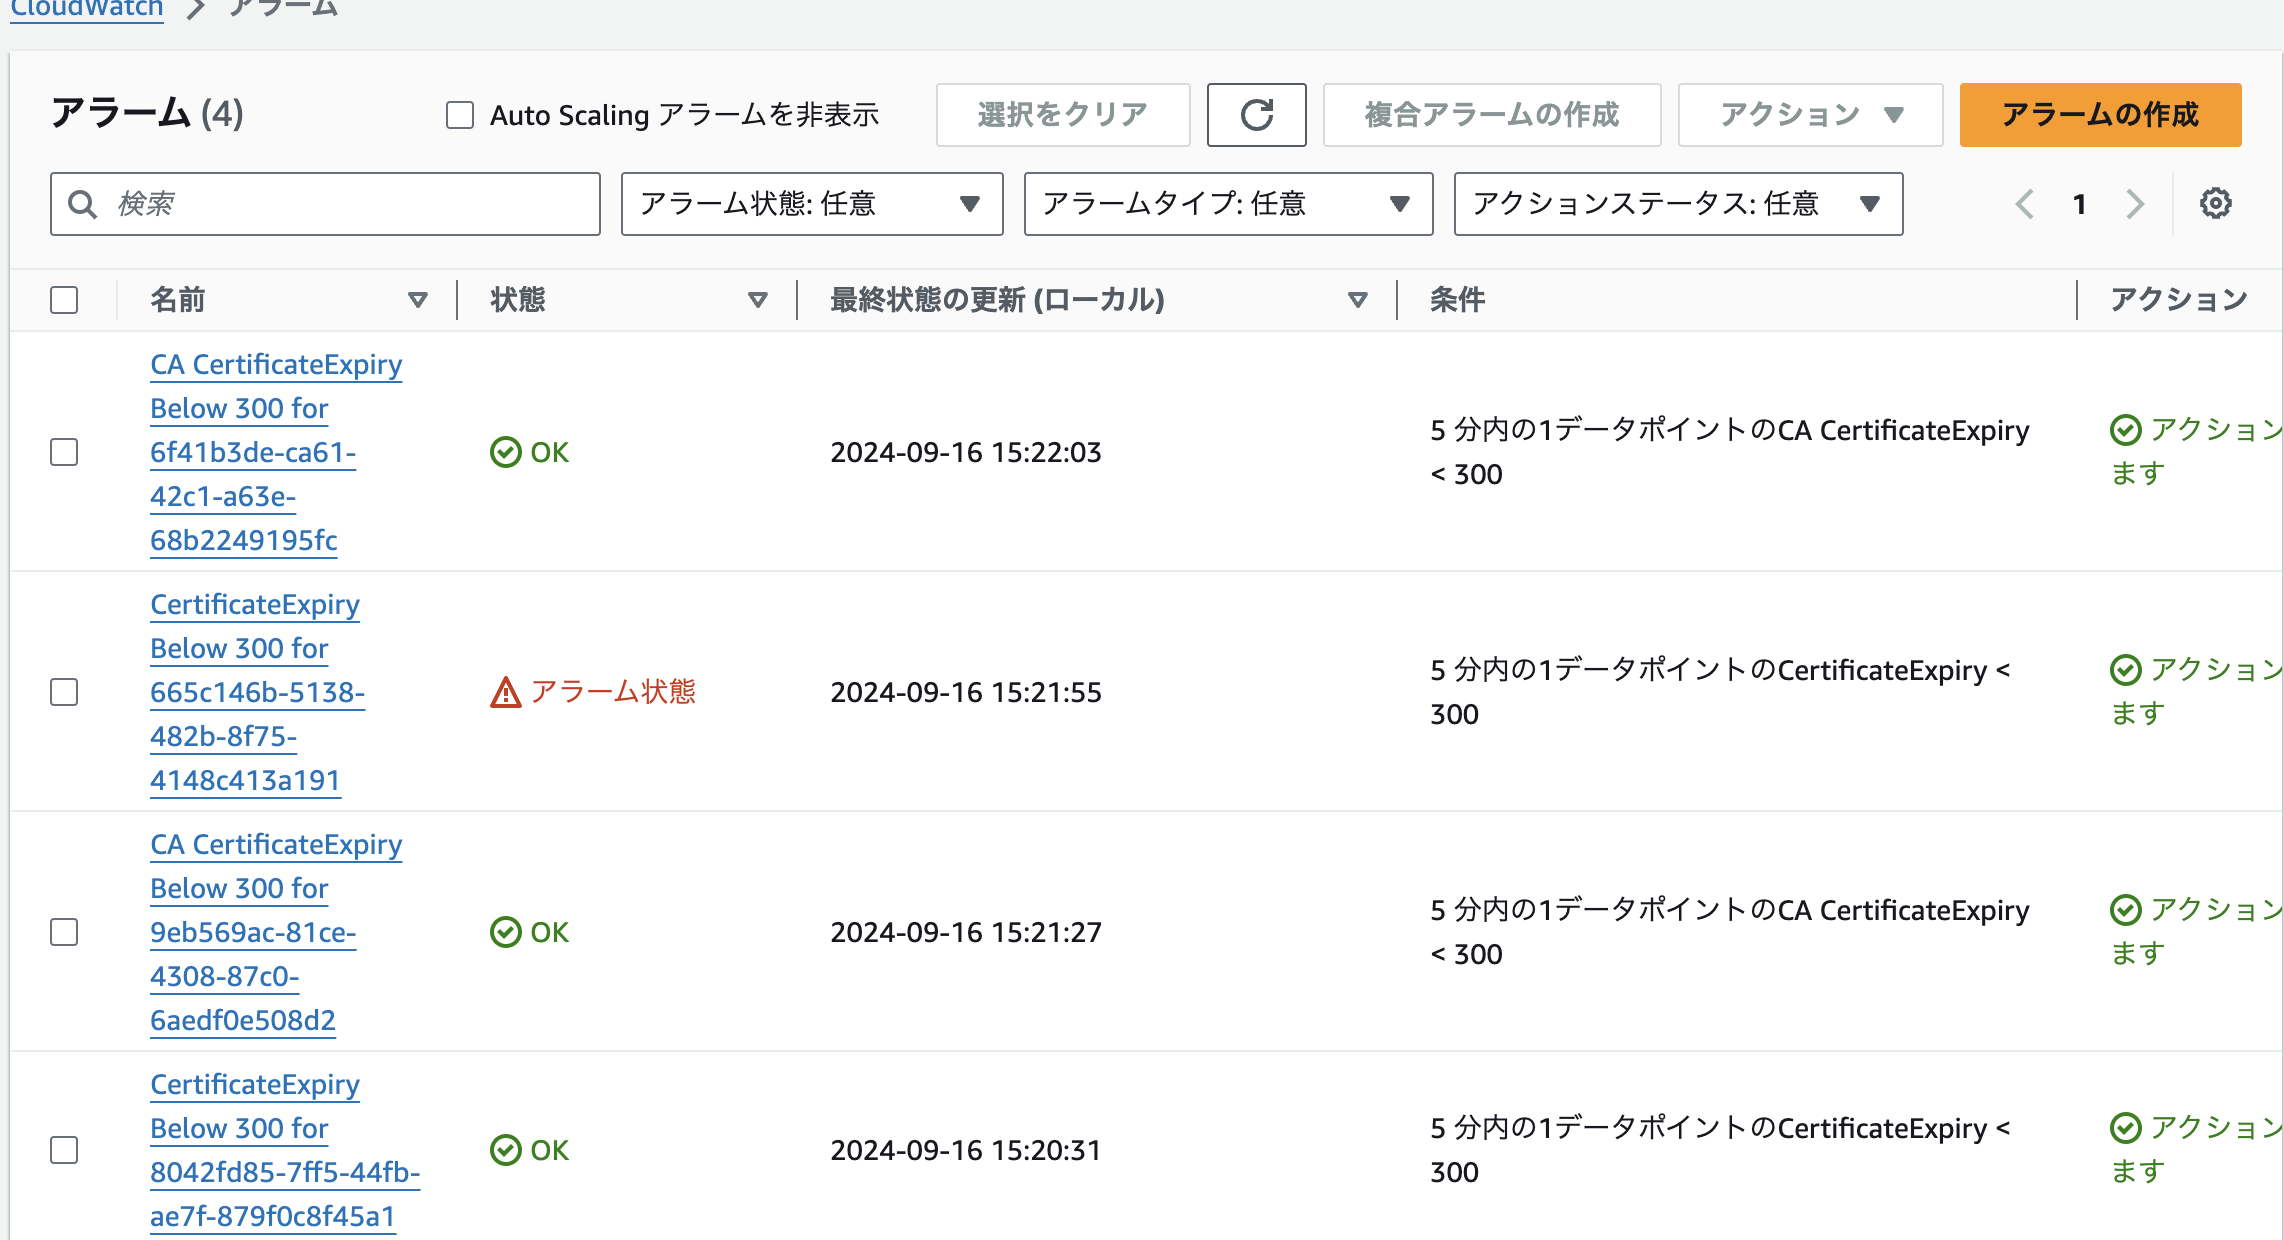The image size is (2284, 1240).
Task: Toggle Auto Scaling アラームを非表示 checkbox
Action: tap(460, 115)
